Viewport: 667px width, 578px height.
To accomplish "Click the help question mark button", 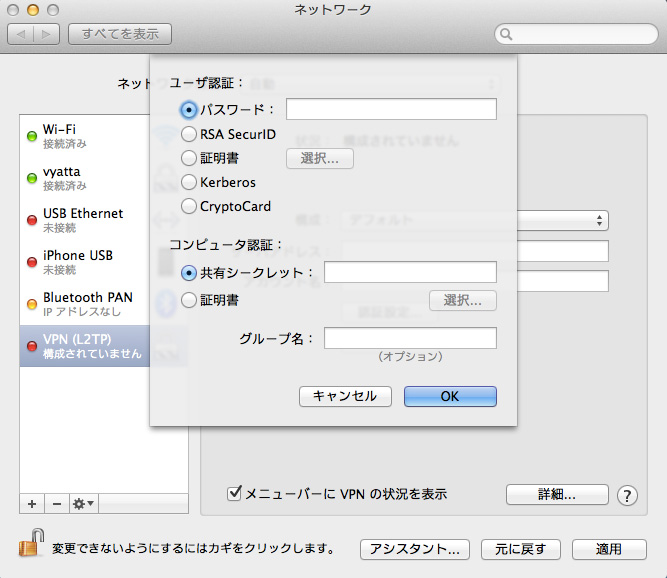I will point(628,495).
